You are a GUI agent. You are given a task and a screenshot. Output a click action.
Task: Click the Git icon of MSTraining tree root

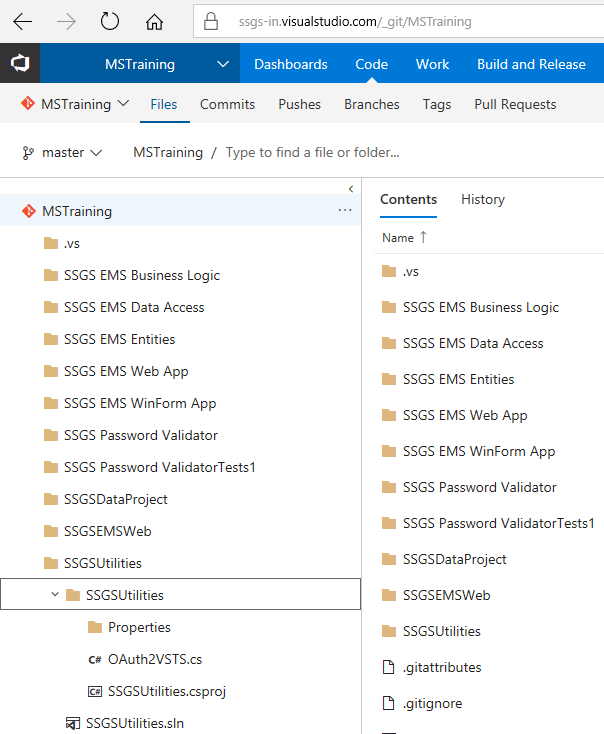[x=29, y=211]
